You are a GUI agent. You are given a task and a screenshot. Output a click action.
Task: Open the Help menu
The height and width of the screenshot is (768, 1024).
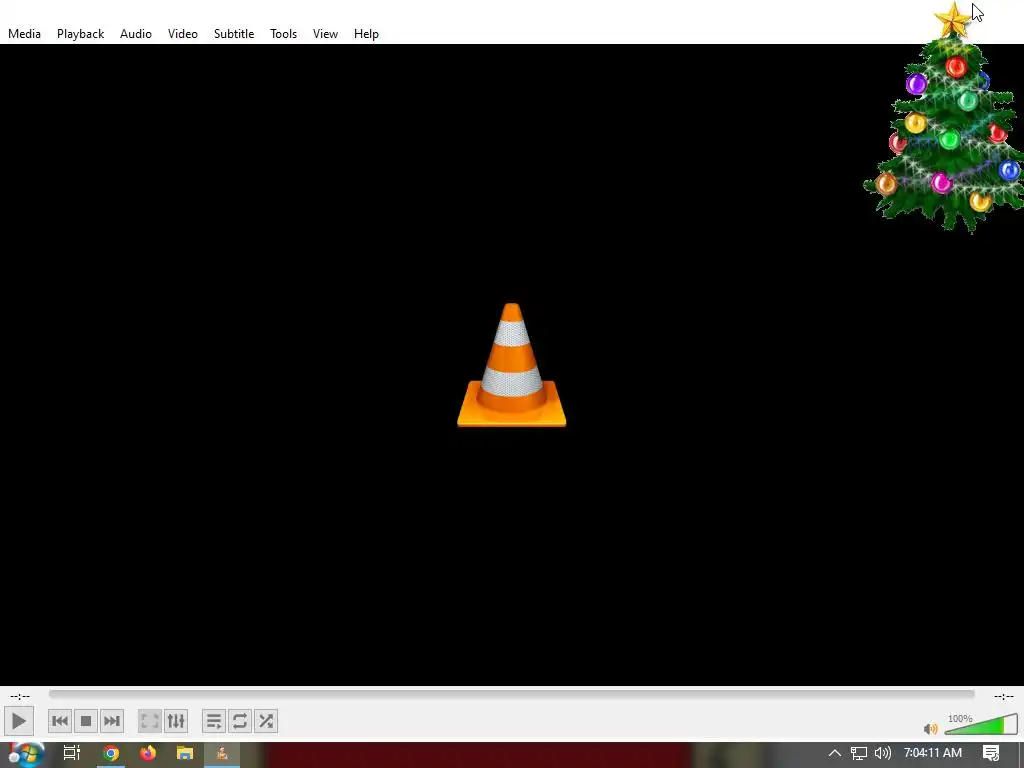point(366,34)
